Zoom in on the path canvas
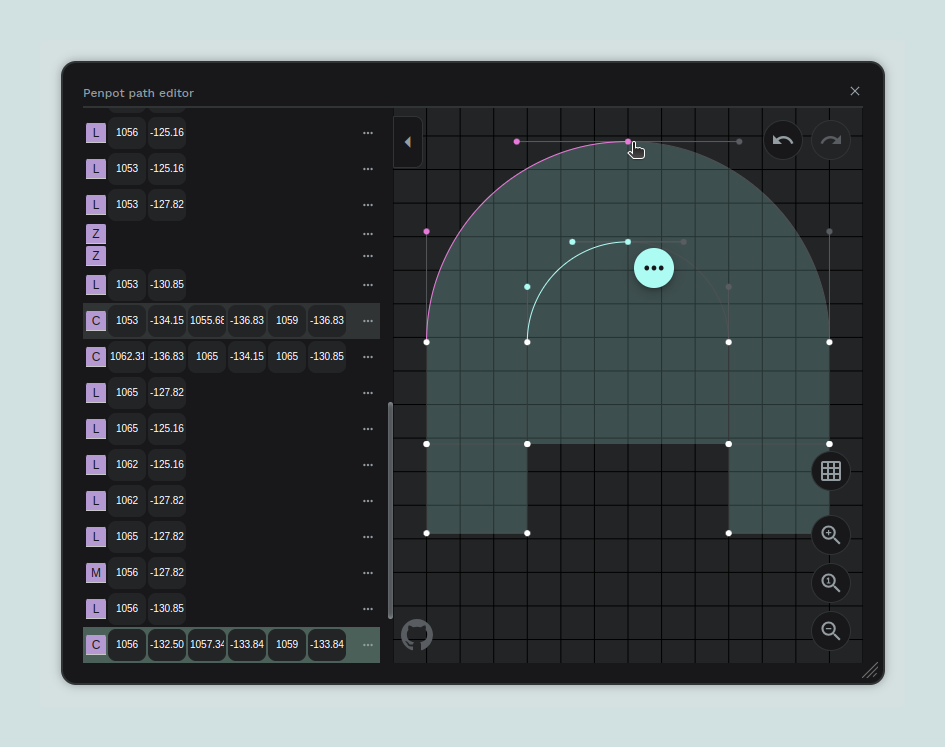This screenshot has height=747, width=945. coord(830,535)
